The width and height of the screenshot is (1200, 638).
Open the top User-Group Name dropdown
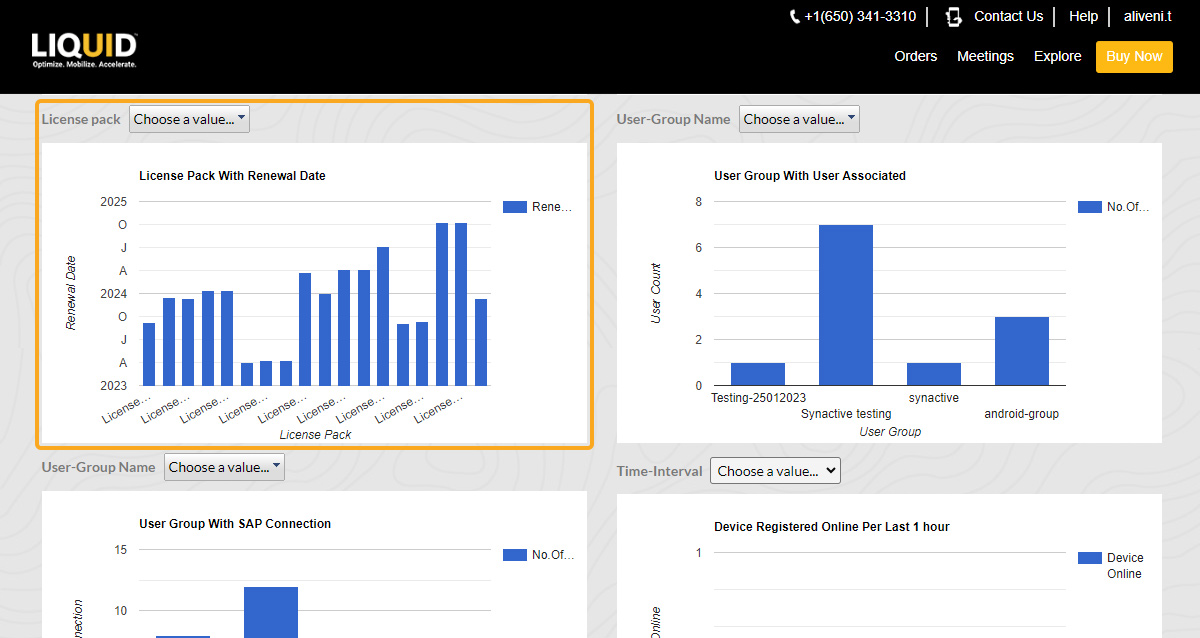(x=799, y=119)
